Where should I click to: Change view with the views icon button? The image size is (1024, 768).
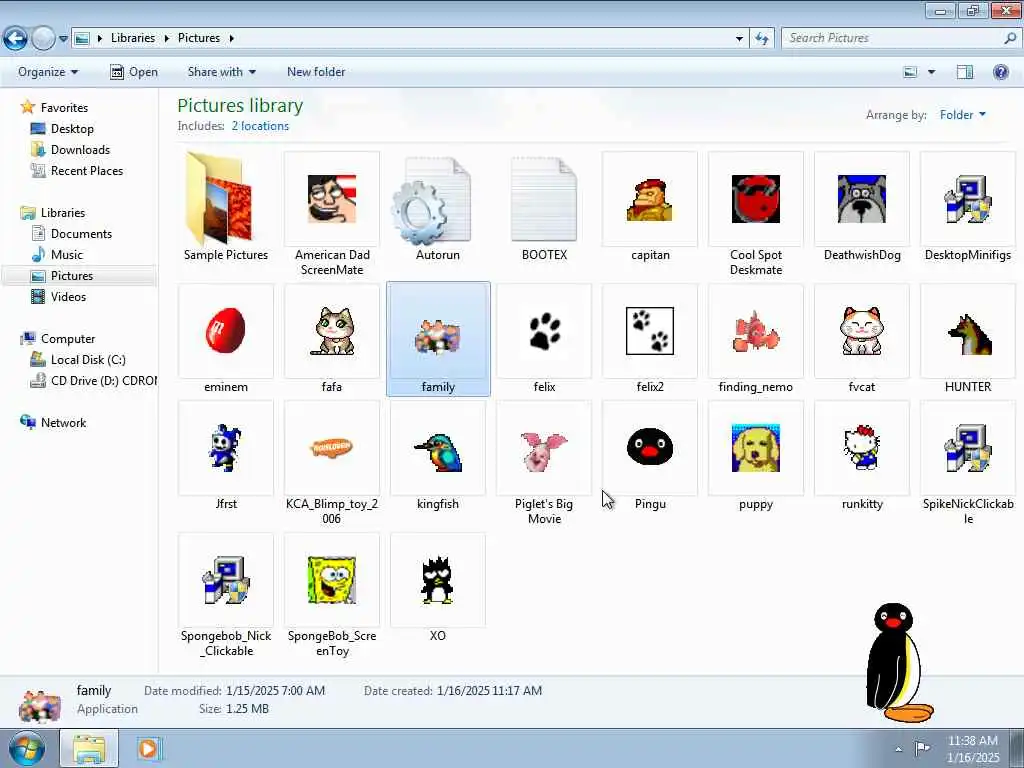910,72
